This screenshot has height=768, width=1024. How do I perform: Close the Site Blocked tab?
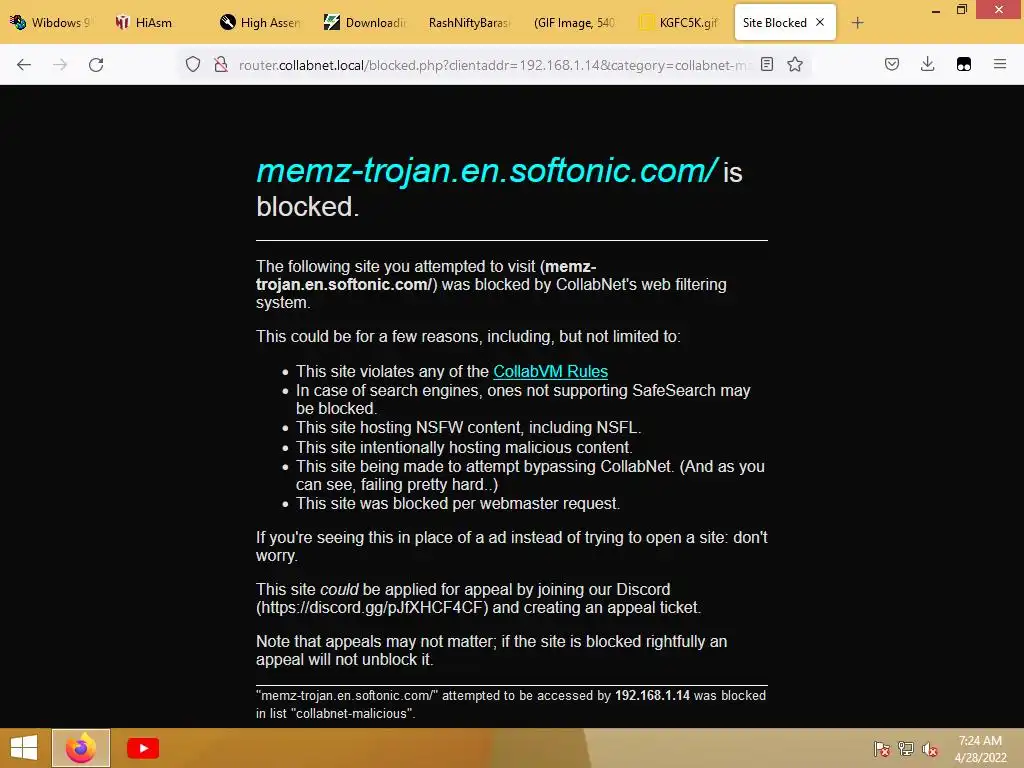coord(820,22)
